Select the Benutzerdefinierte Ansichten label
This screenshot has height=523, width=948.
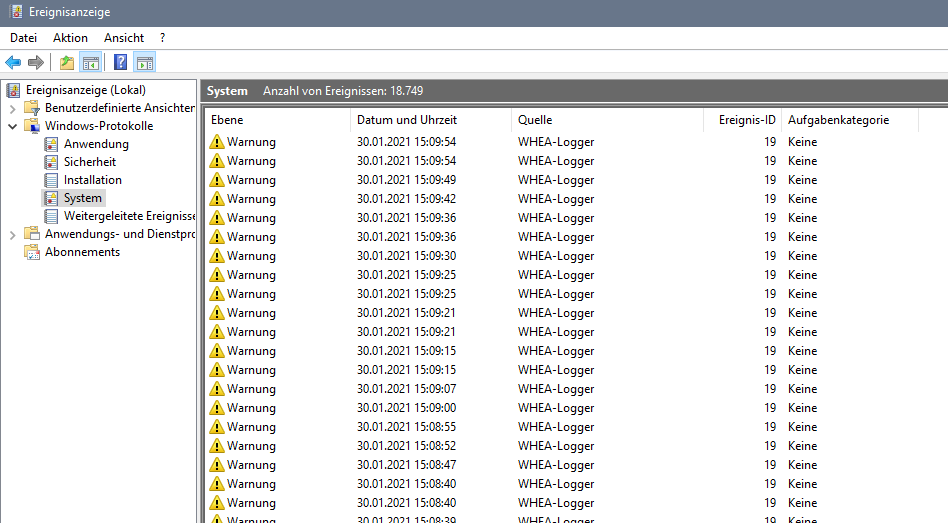120,108
